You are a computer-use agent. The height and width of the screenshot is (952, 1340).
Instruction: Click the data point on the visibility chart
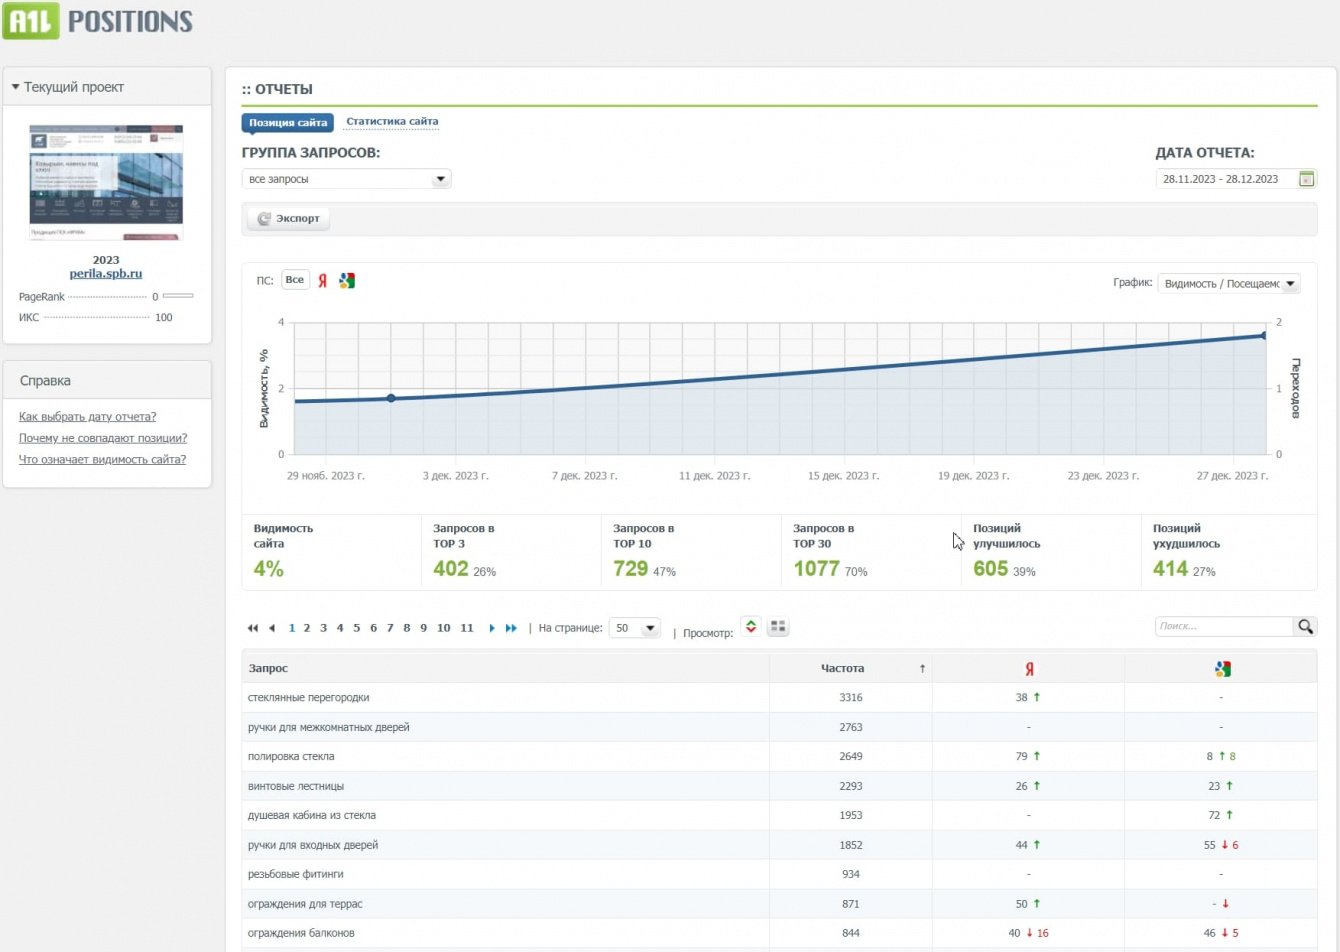coord(391,398)
